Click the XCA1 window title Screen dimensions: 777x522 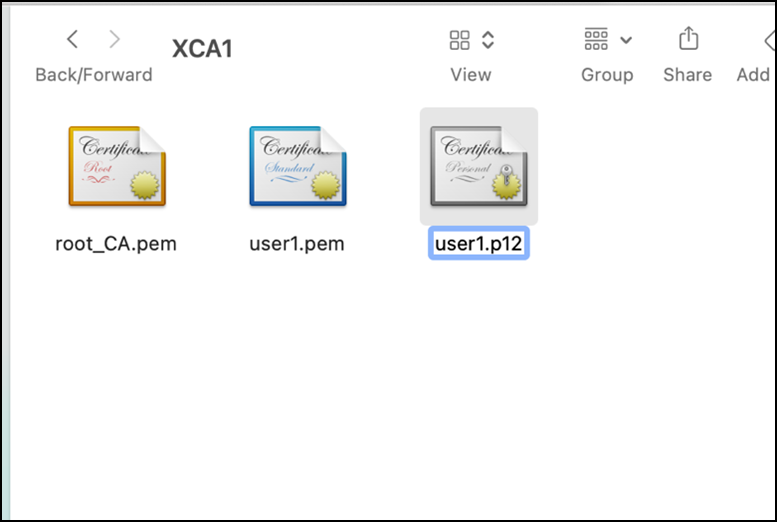(x=203, y=49)
